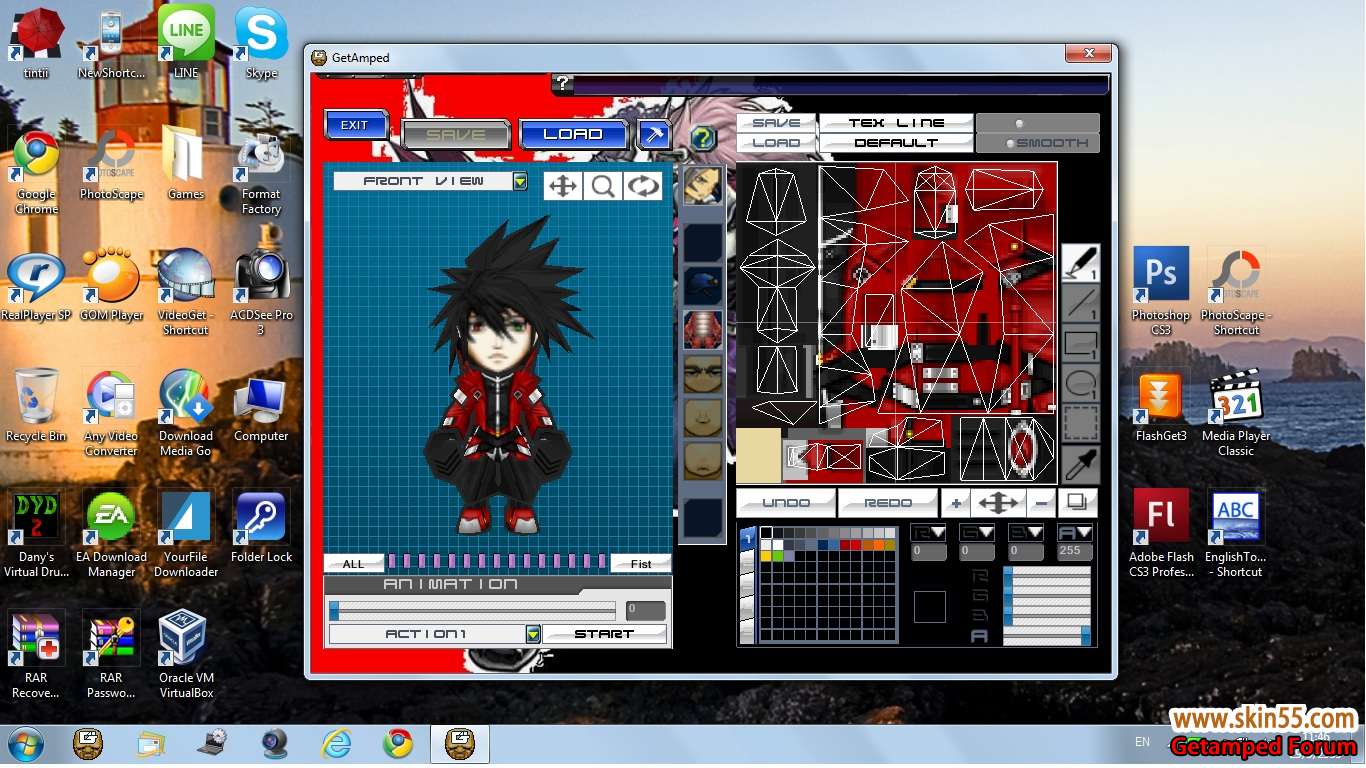Select the rectangle shape tool
This screenshot has height=768, width=1366.
pos(1080,343)
